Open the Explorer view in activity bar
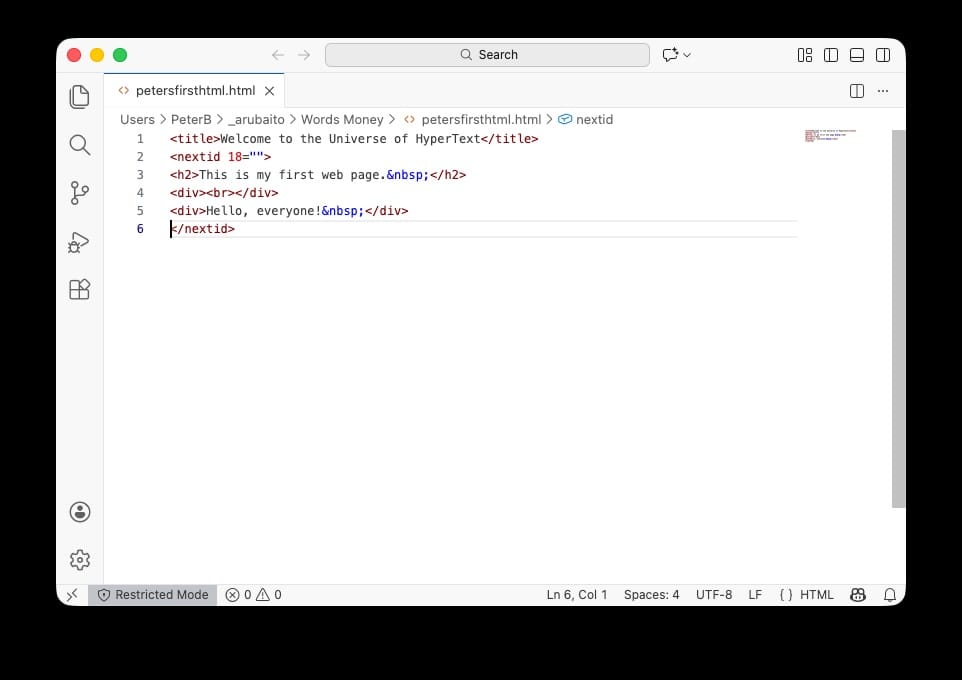962x680 pixels. [80, 97]
